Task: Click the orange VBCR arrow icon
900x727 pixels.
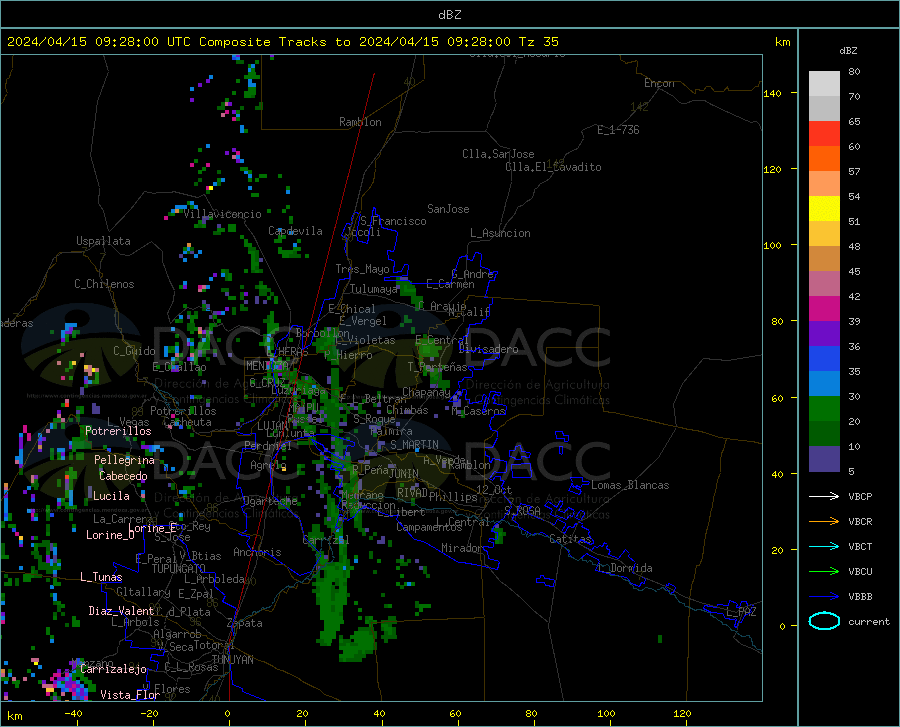Action: point(824,522)
